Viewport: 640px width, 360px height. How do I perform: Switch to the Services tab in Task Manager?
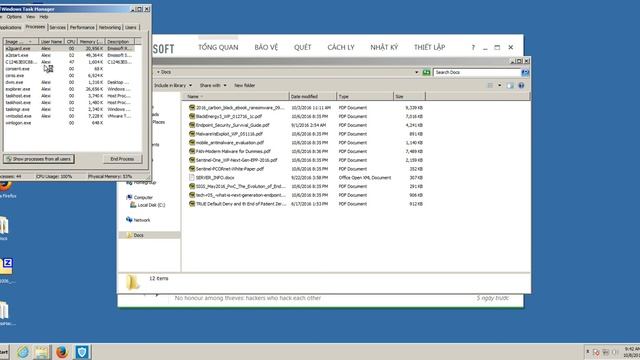58,27
